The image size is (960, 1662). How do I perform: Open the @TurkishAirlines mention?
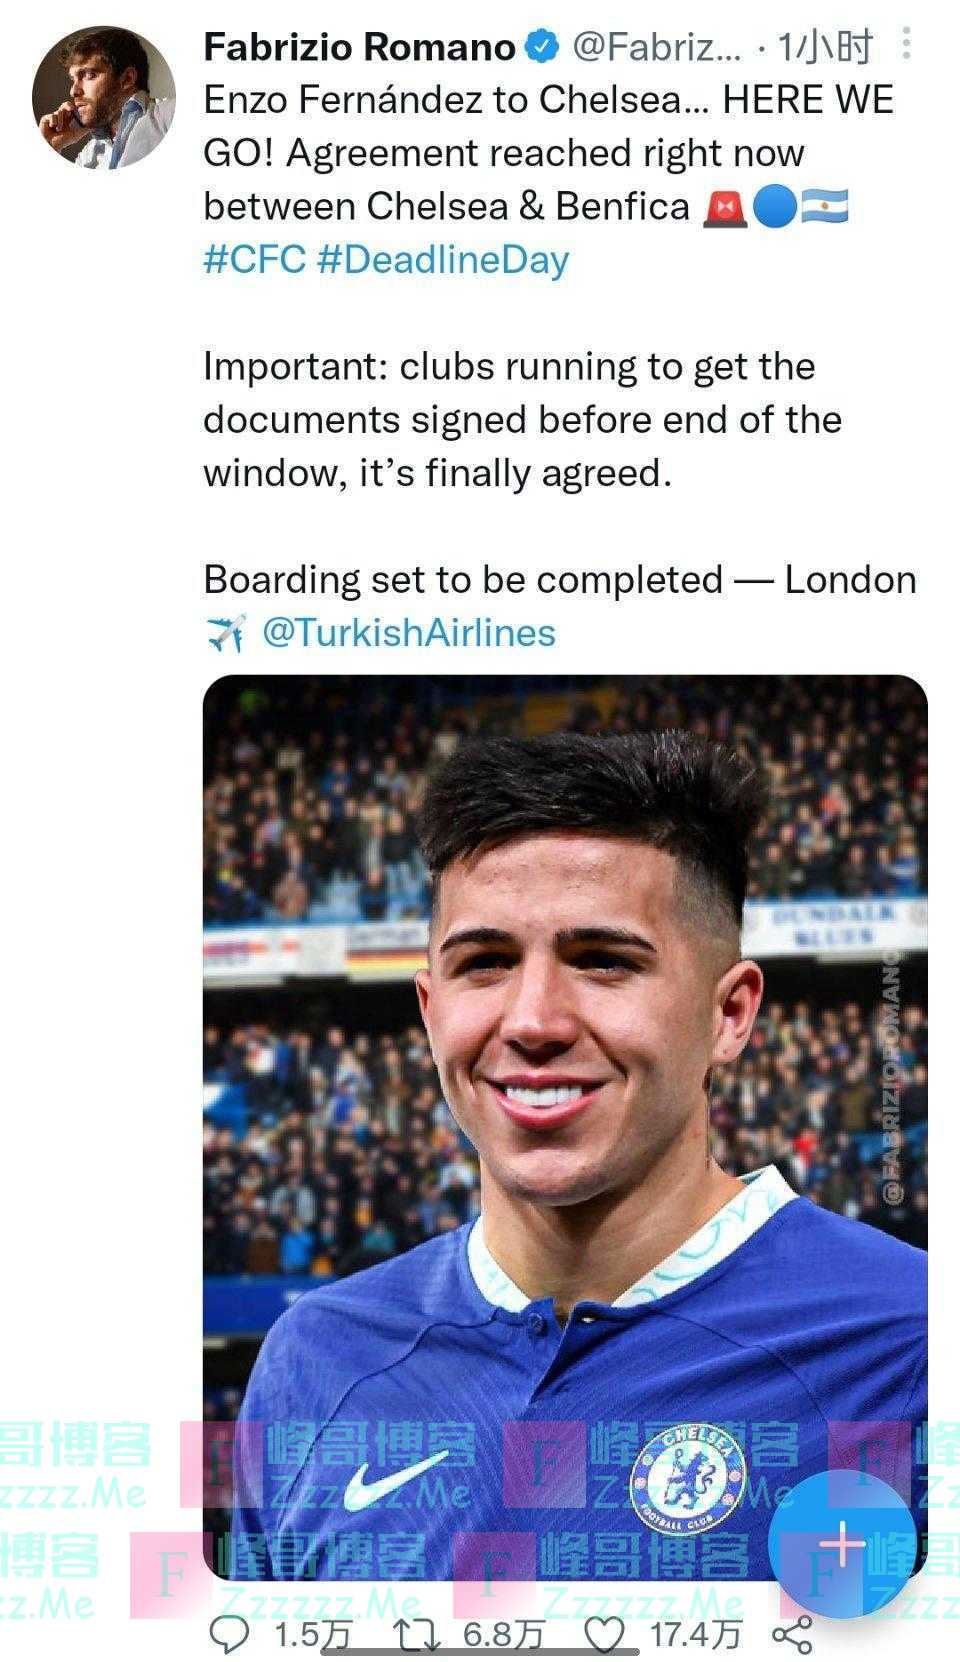click(x=408, y=632)
